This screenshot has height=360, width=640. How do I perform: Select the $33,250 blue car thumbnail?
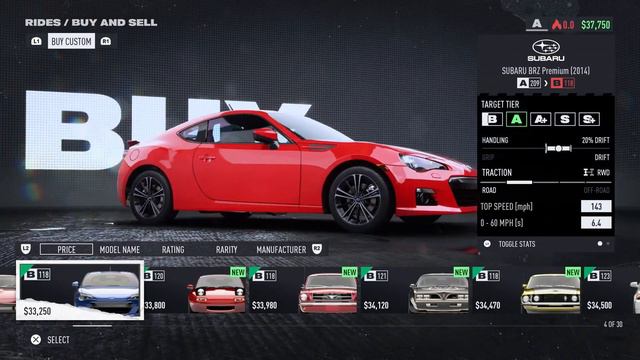[80, 290]
